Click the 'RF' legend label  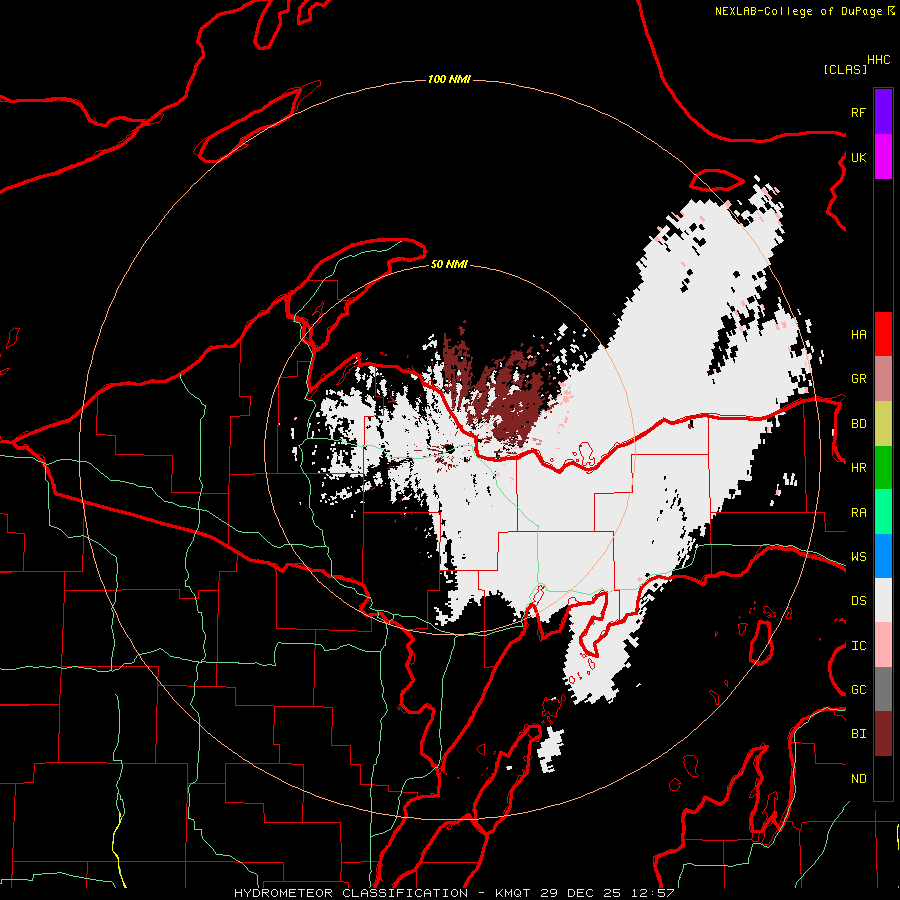pos(858,112)
